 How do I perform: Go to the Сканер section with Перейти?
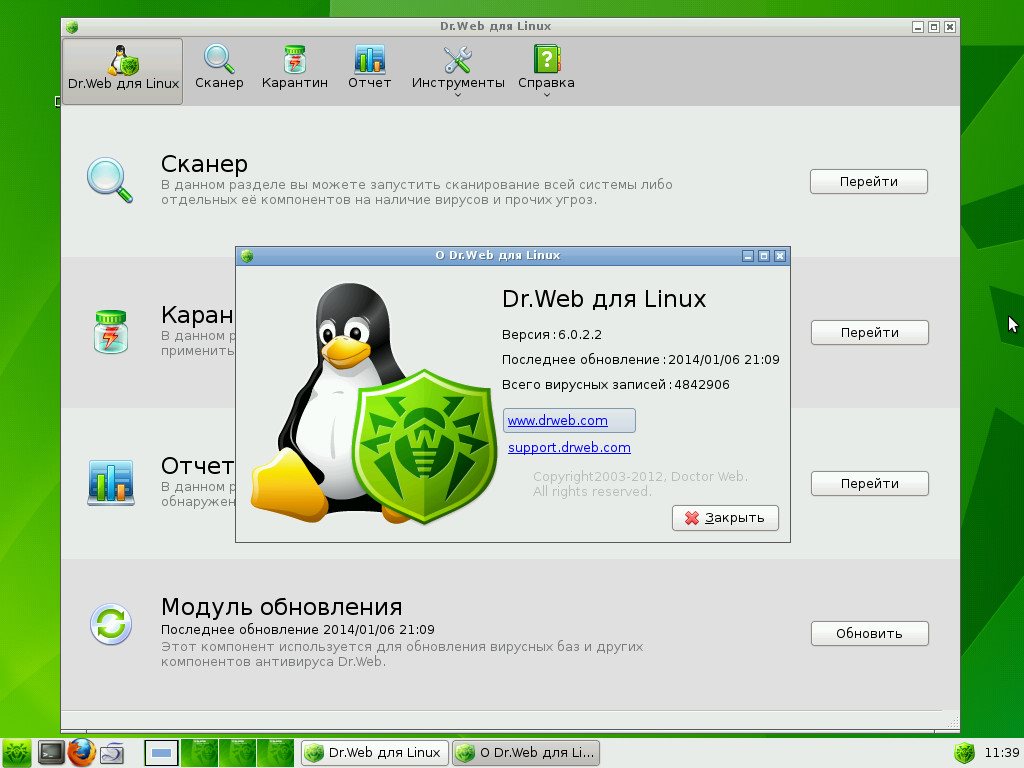point(869,182)
